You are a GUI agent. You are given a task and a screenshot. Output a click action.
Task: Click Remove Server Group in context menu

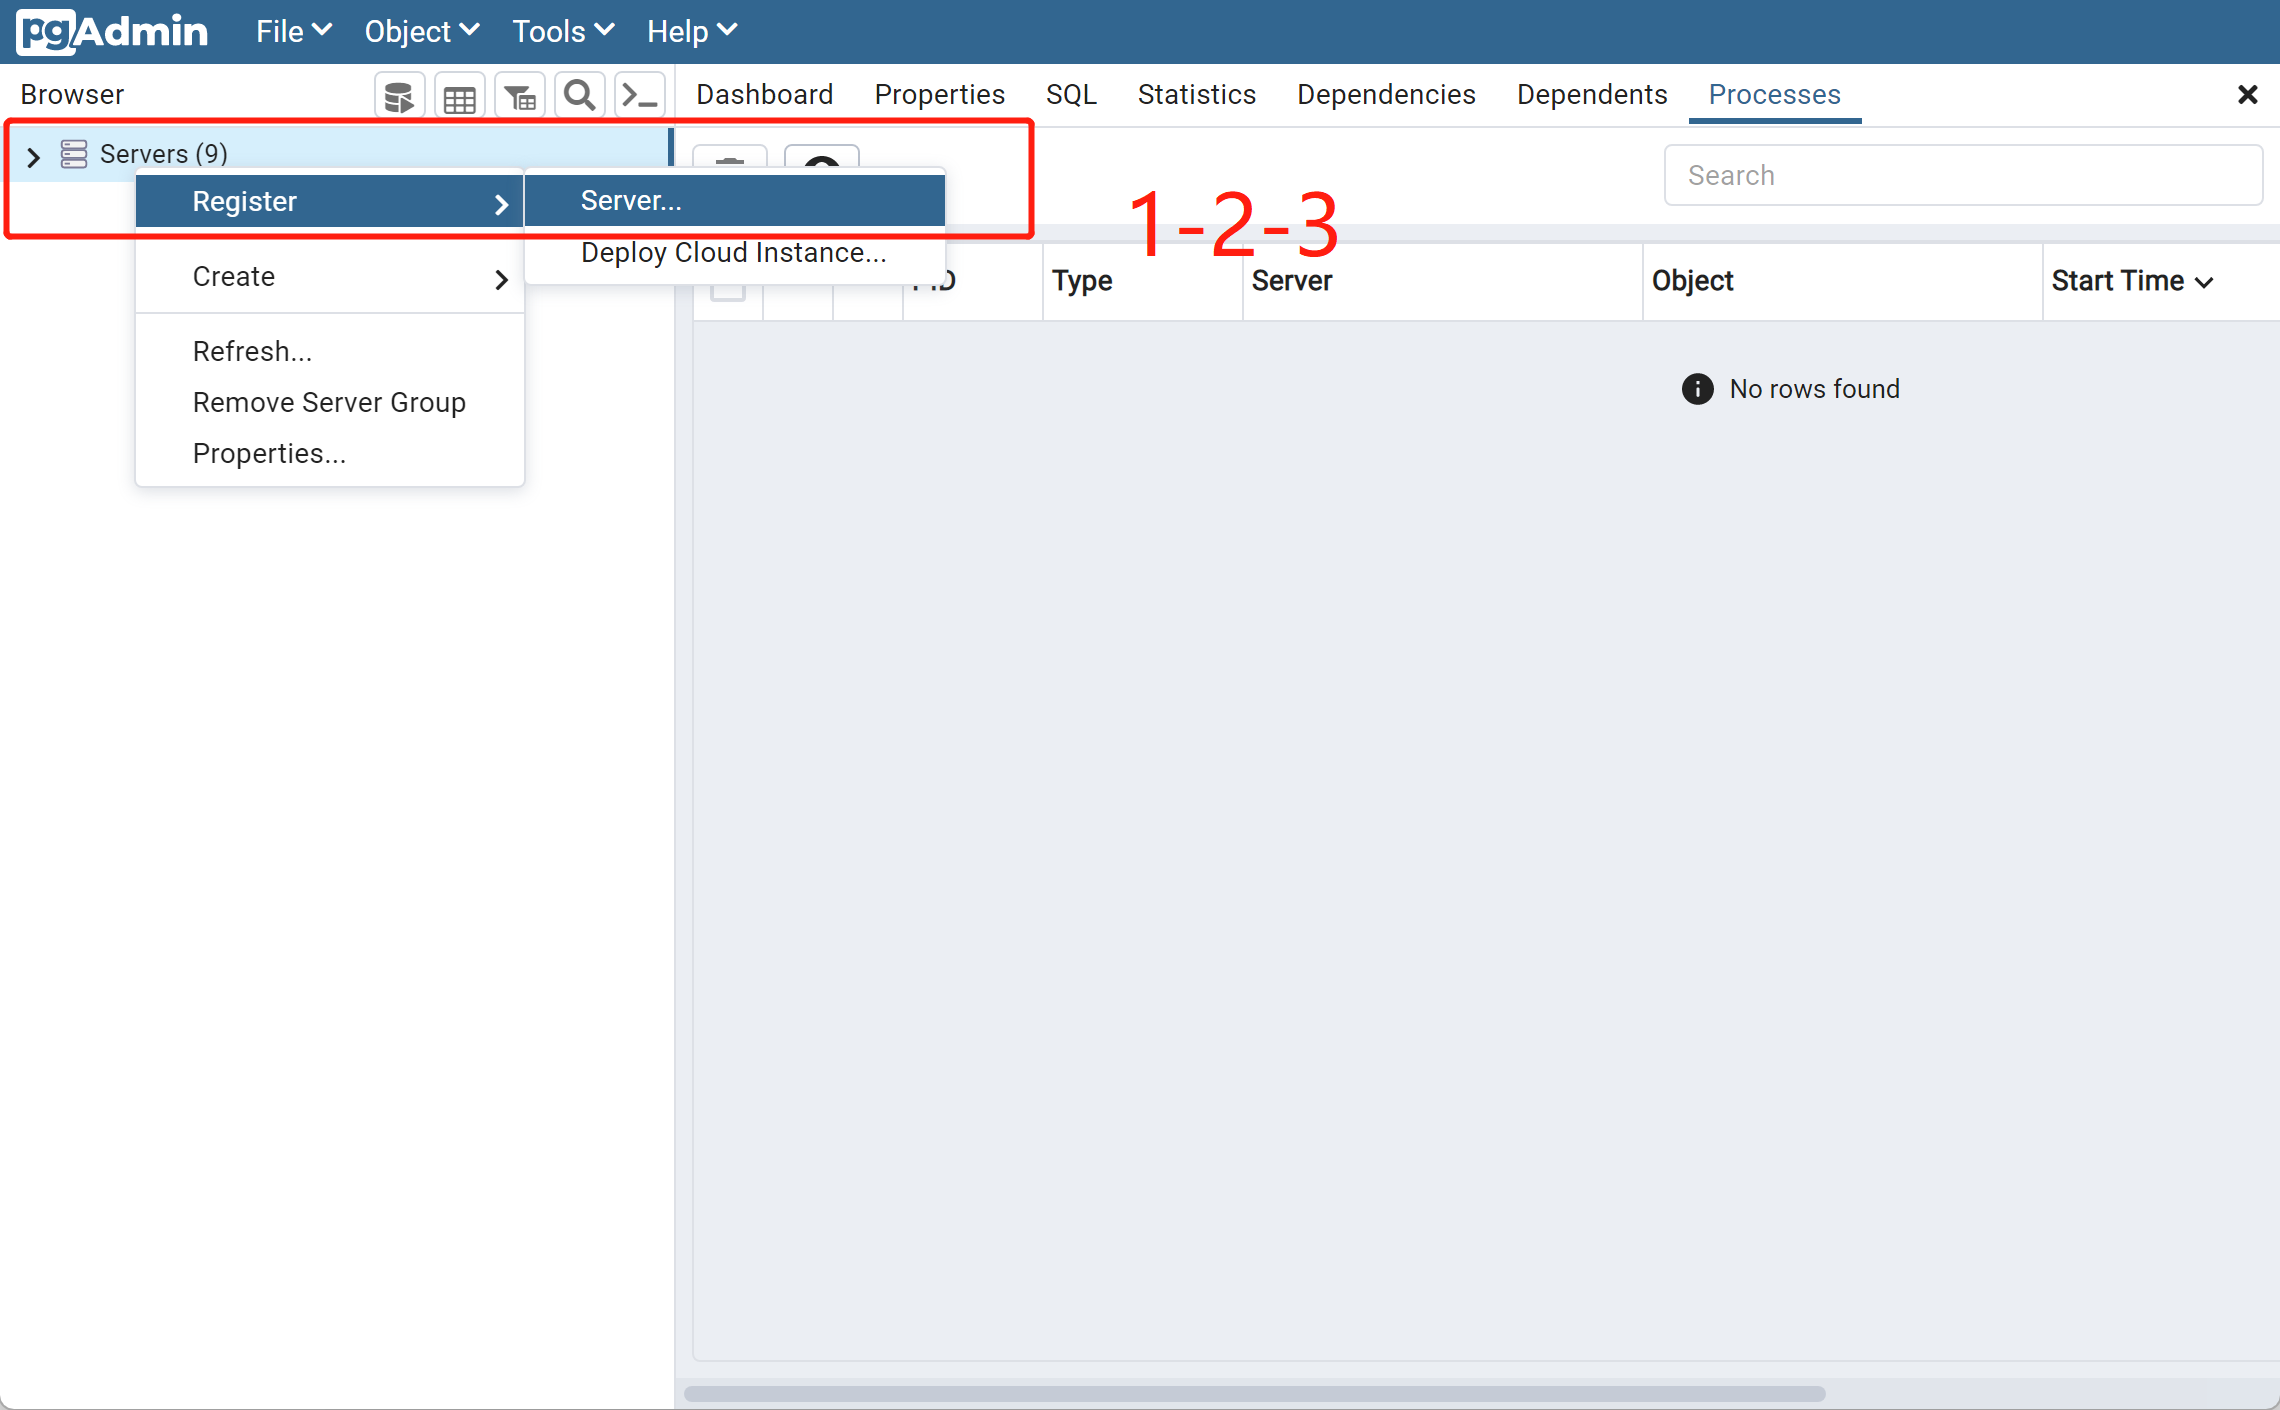coord(329,403)
